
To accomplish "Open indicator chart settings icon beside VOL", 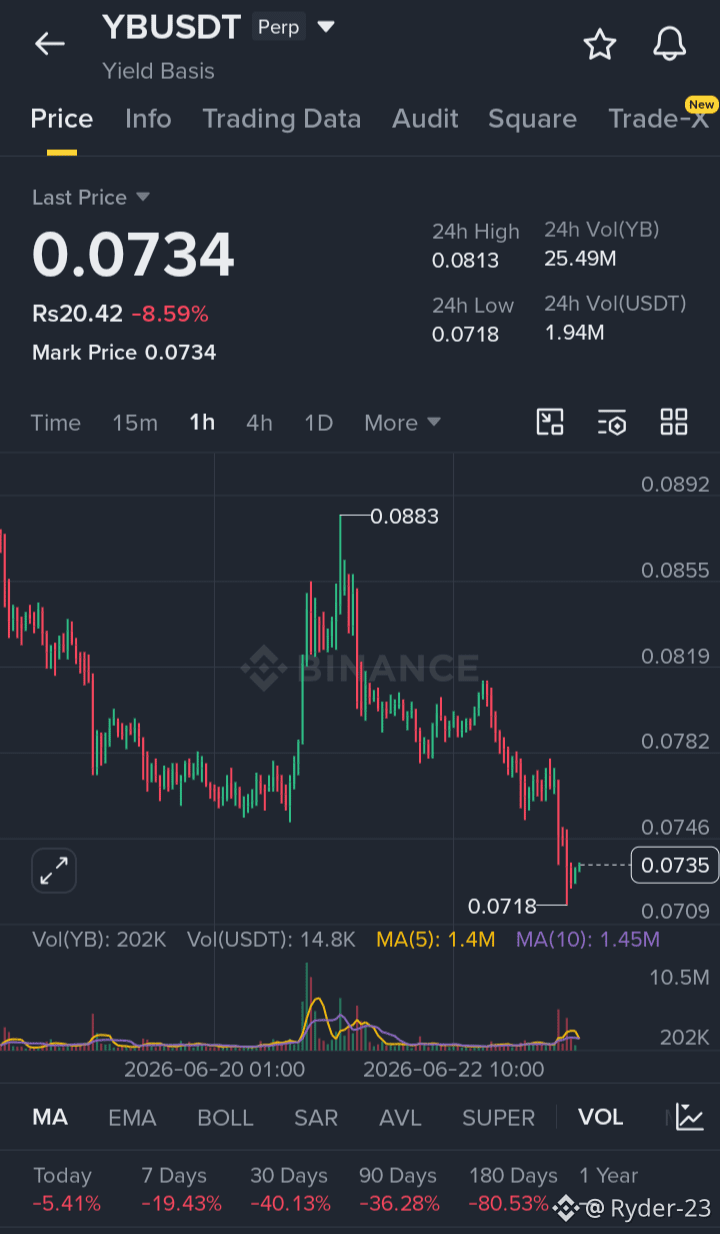I will 689,1117.
